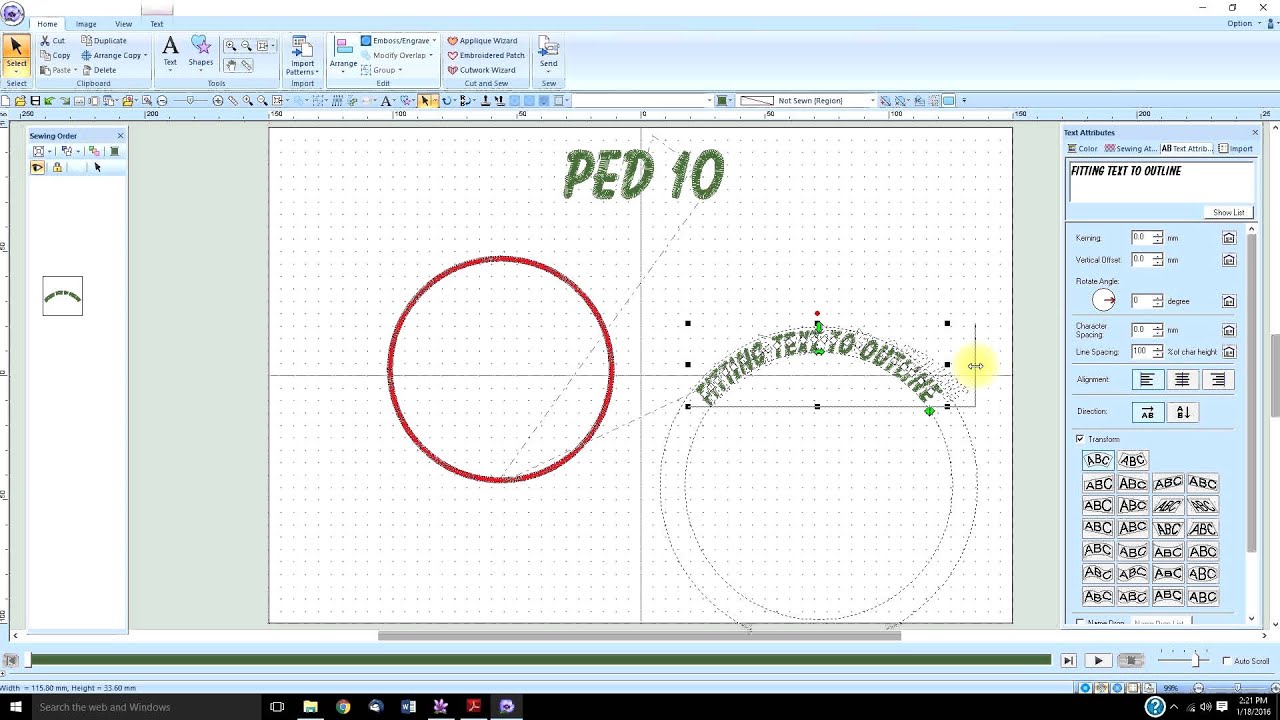Switch to the Home ribbon tab

(x=47, y=24)
